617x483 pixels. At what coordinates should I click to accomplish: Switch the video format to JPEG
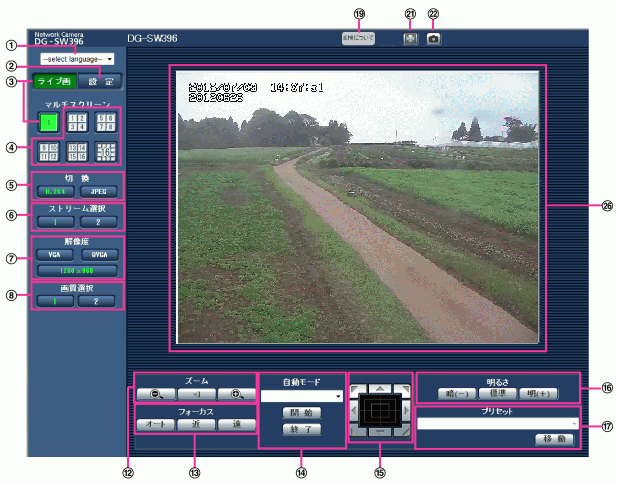click(98, 189)
